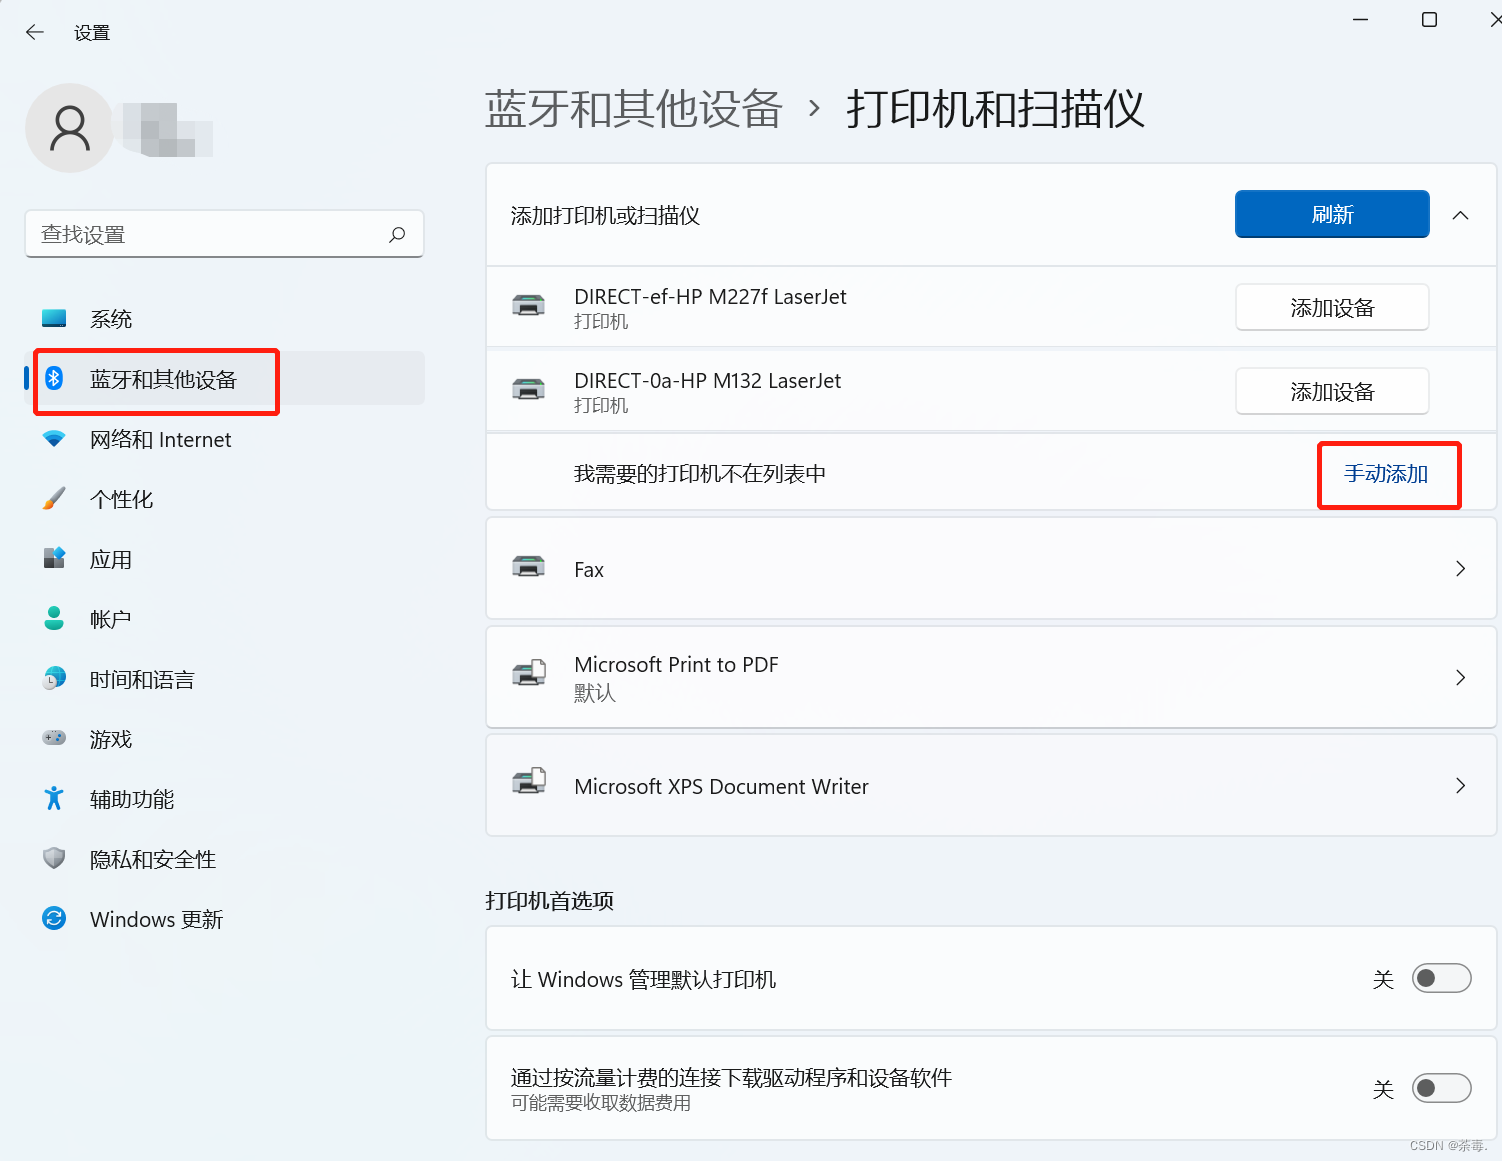This screenshot has width=1502, height=1161.
Task: Open 辅助功能 settings page
Action: click(x=224, y=799)
